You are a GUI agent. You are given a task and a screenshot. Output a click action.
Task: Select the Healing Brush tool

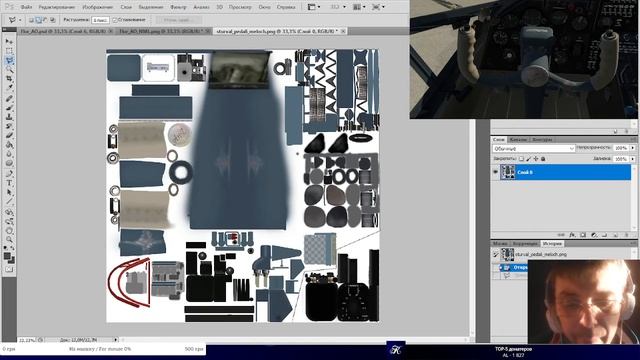[9, 99]
